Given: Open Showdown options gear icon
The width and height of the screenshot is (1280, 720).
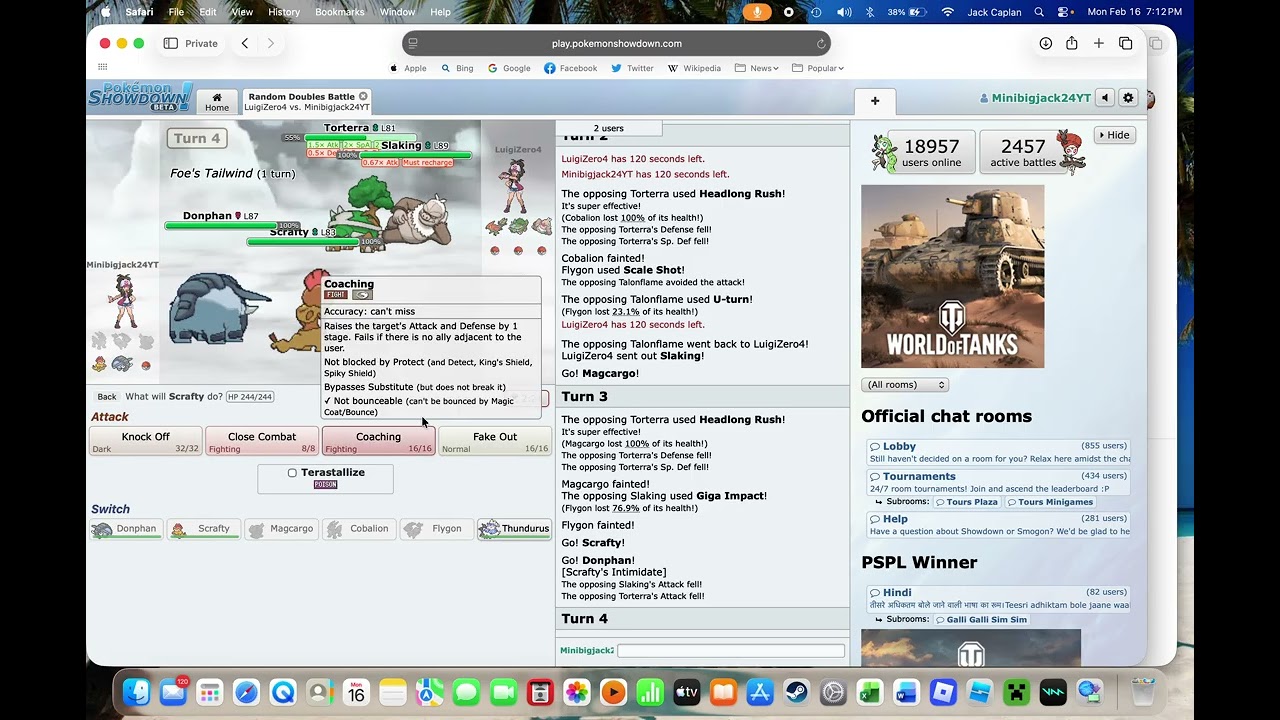Looking at the screenshot, I should point(1128,98).
